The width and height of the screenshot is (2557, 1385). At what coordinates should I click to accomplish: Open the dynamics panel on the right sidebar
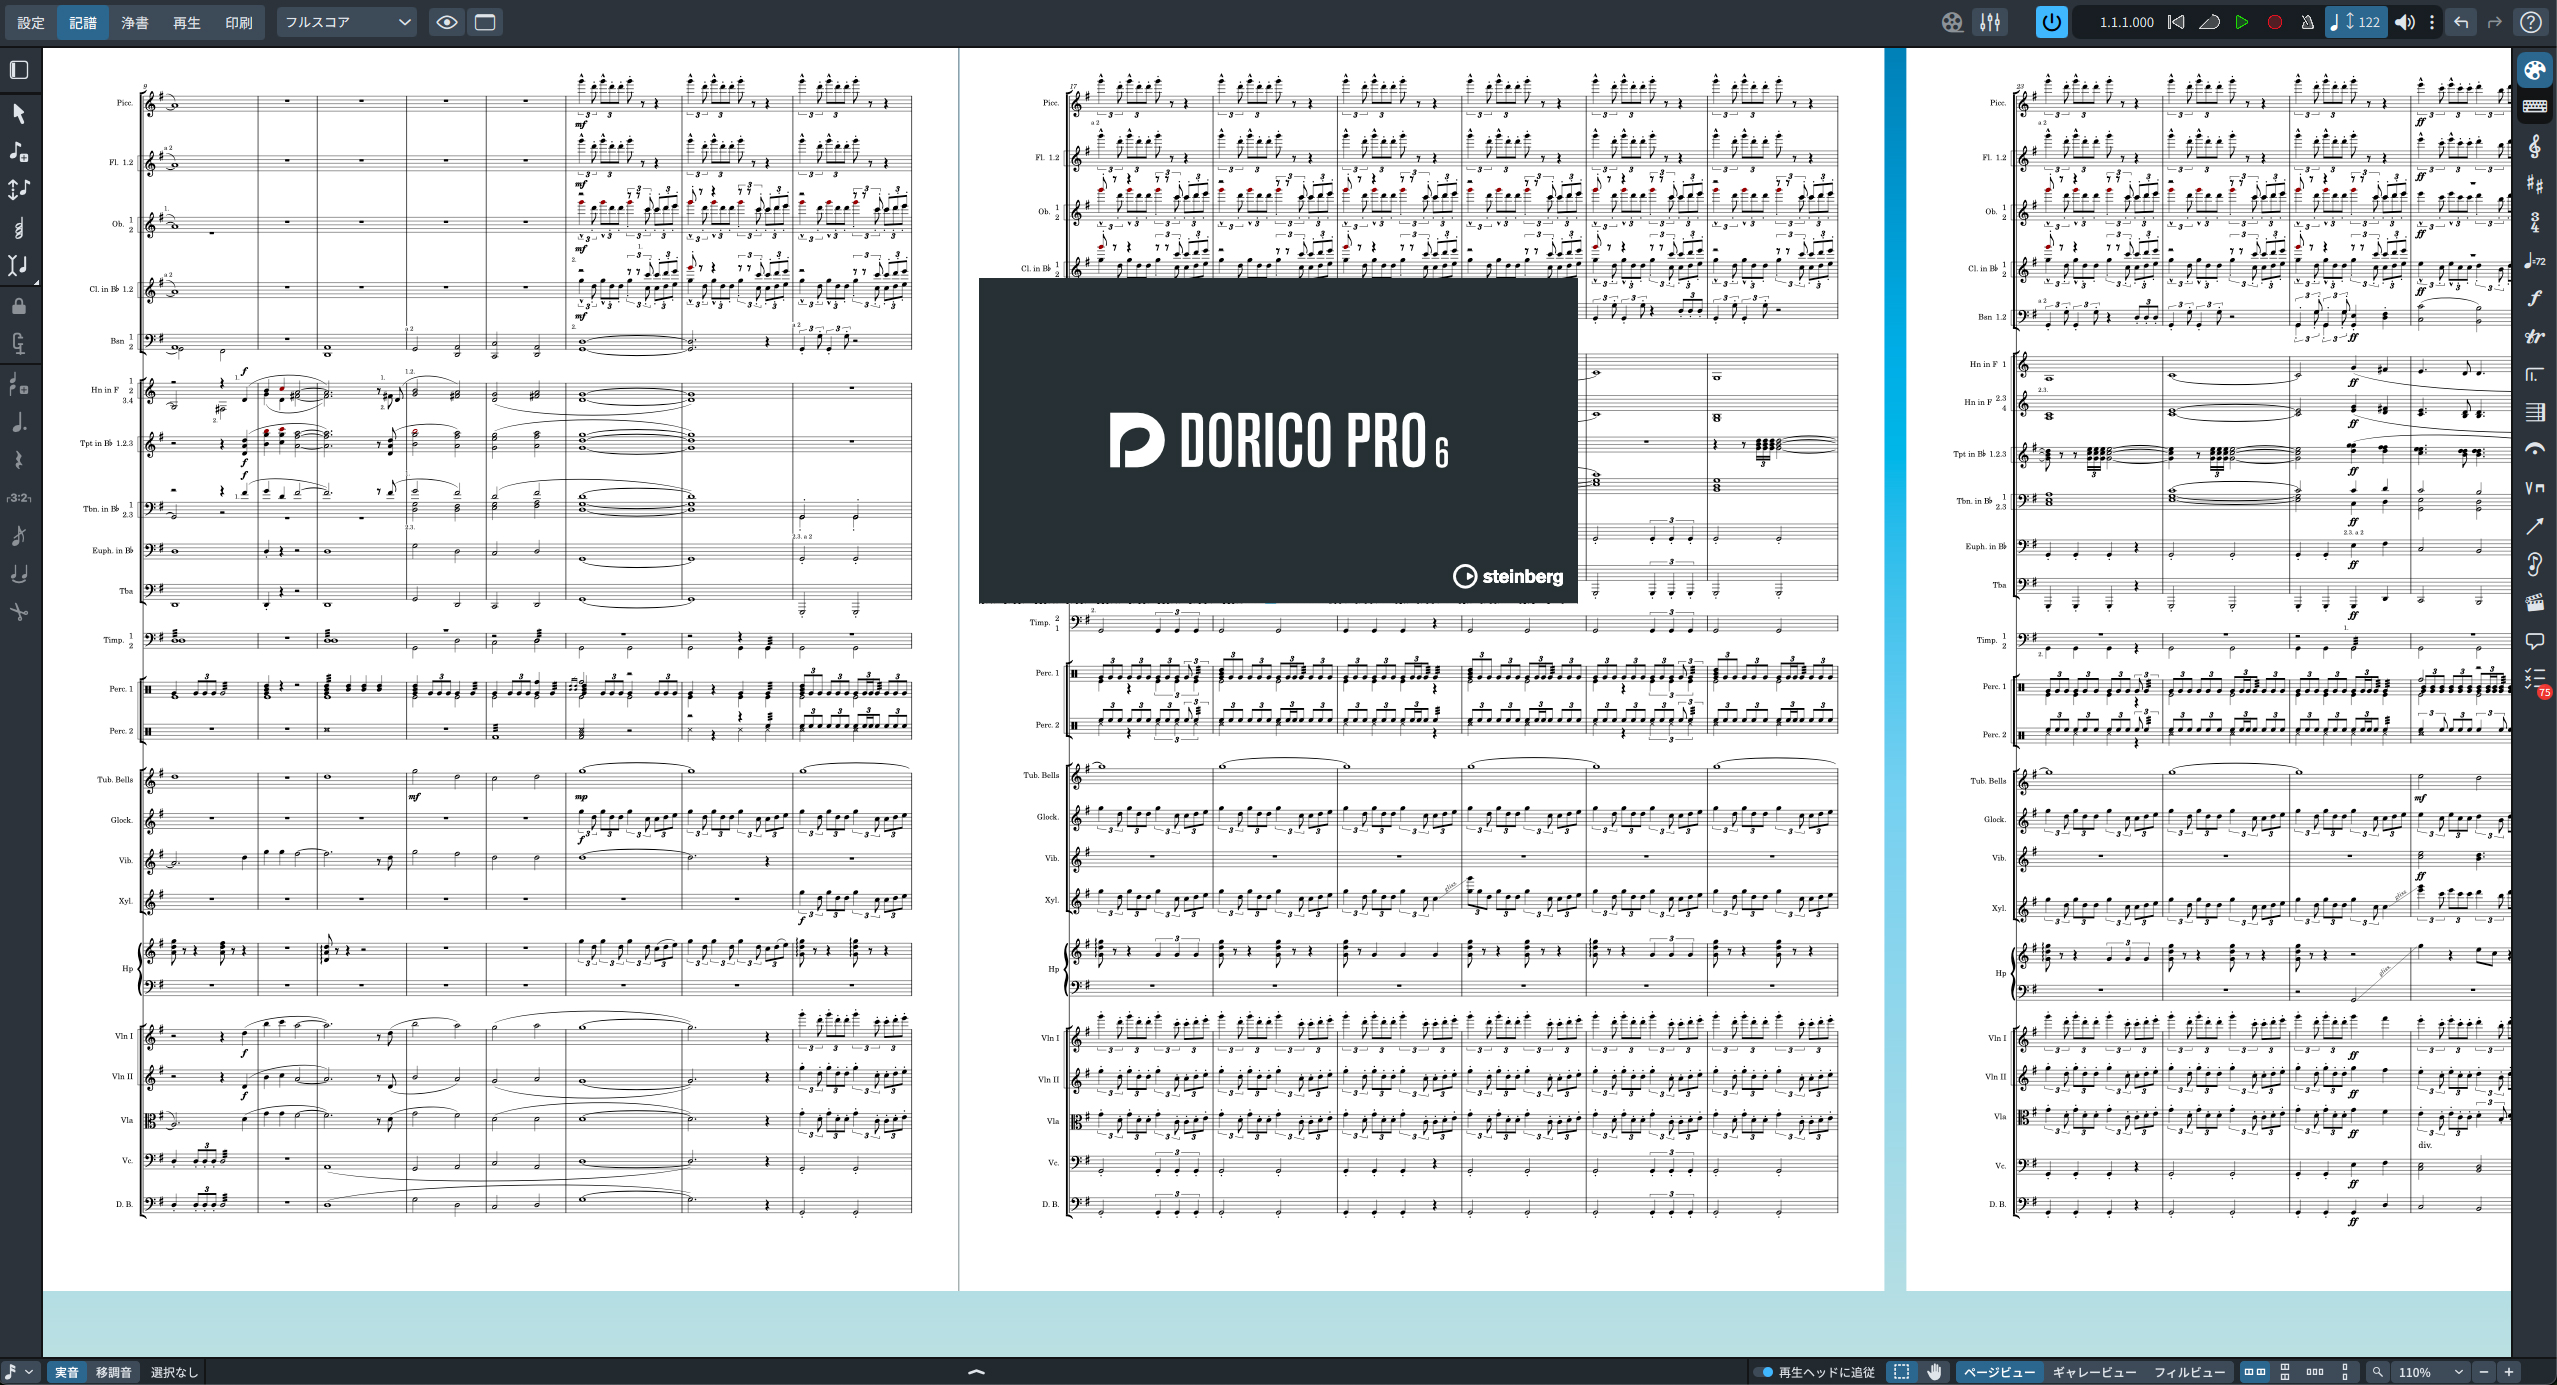click(2537, 297)
